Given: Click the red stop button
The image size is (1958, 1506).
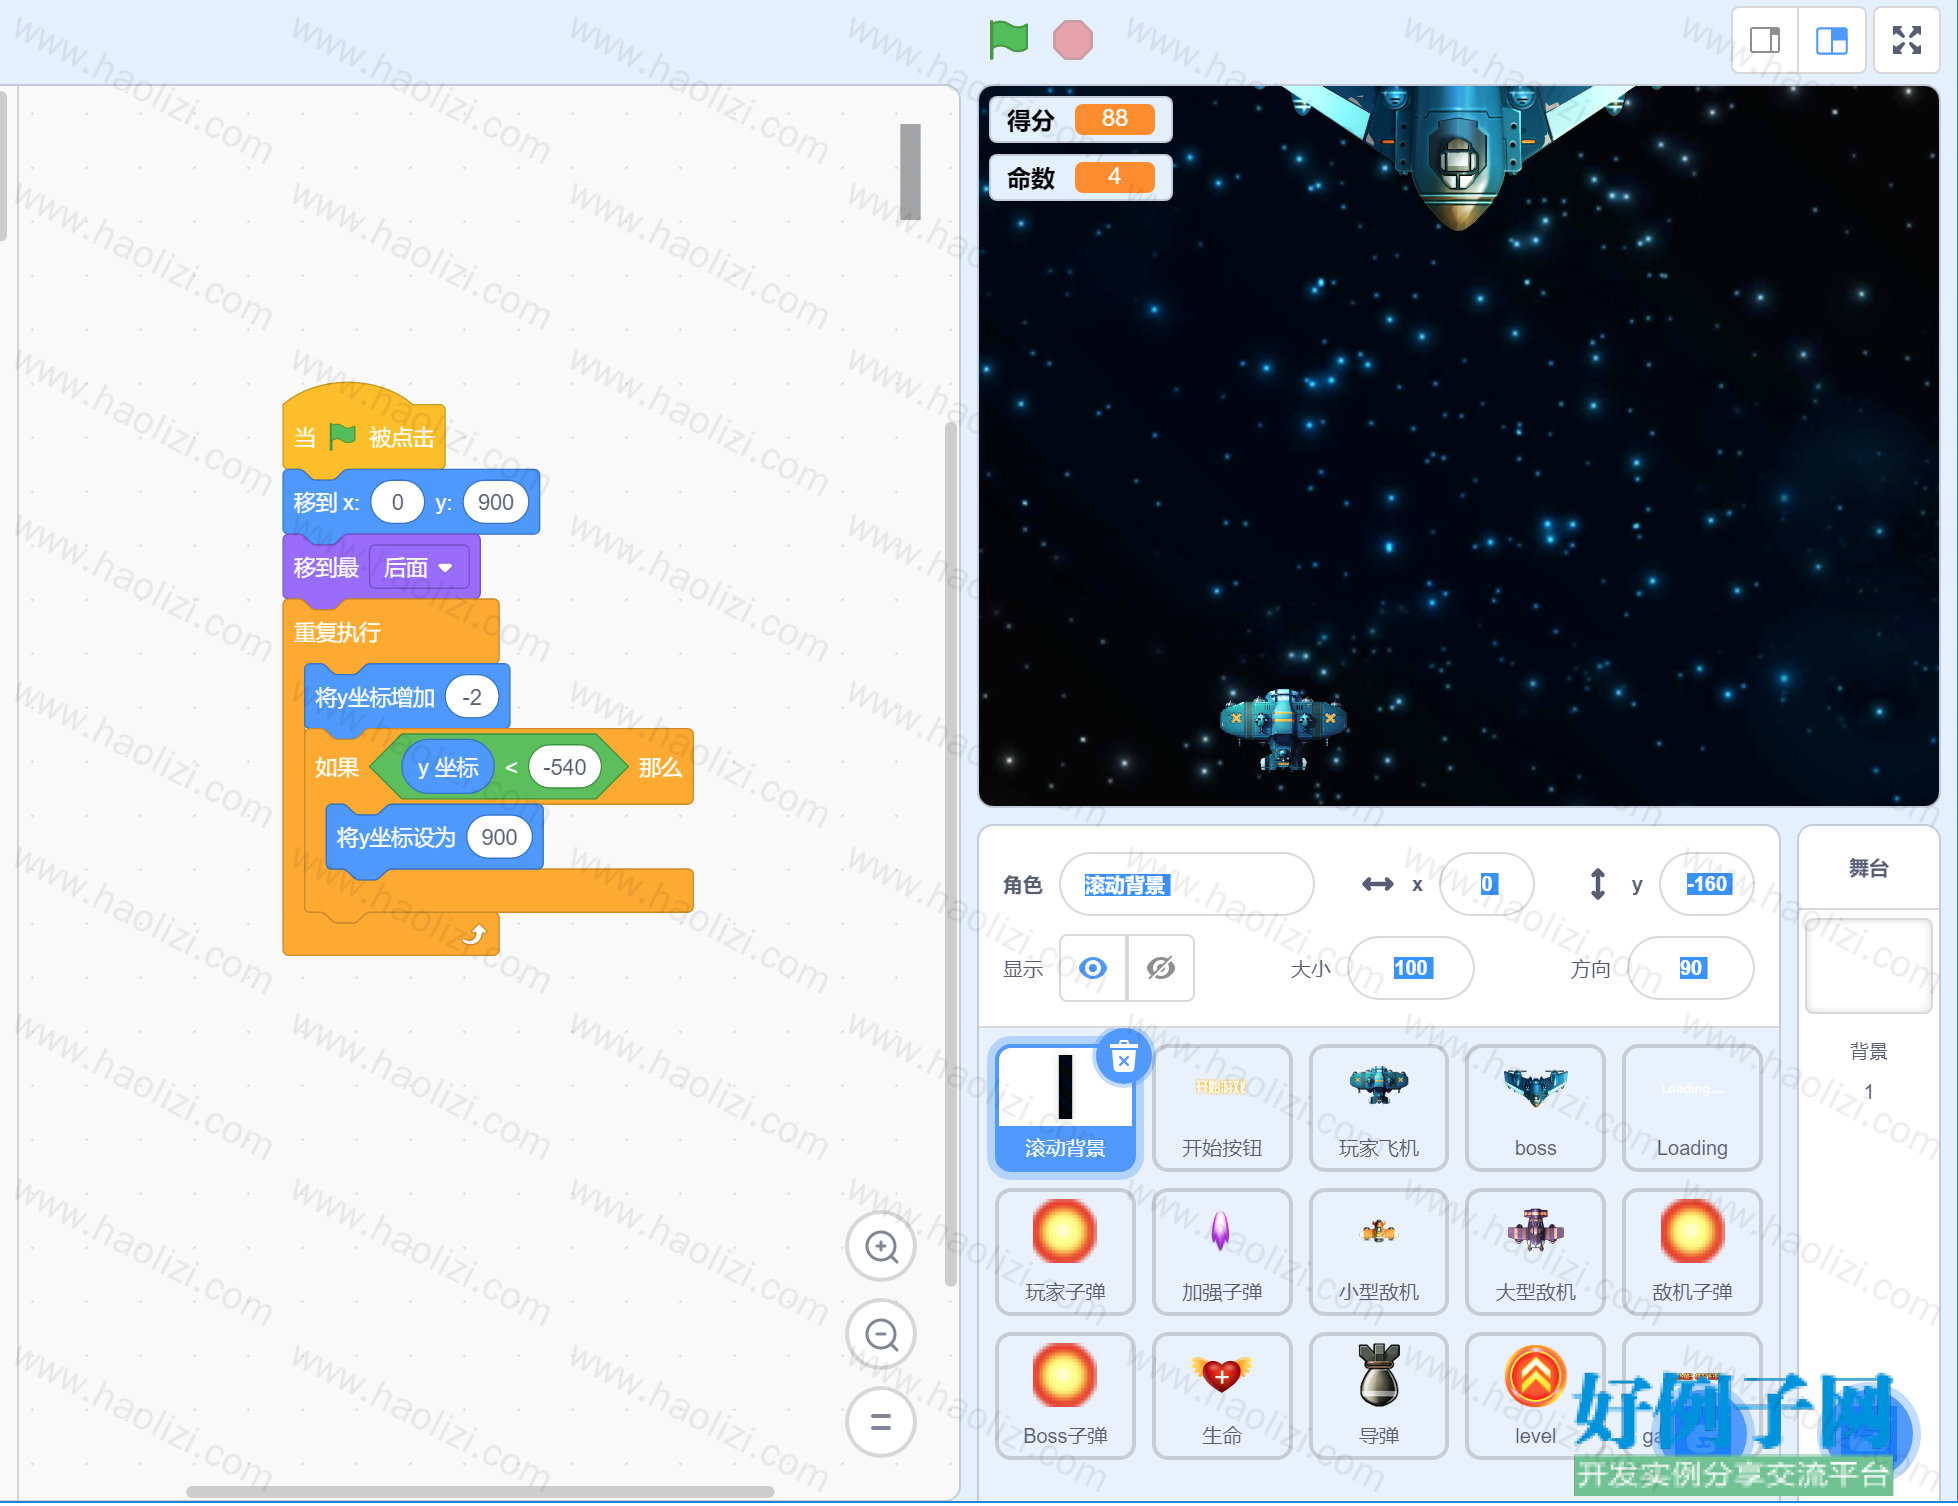Looking at the screenshot, I should click(x=1072, y=40).
